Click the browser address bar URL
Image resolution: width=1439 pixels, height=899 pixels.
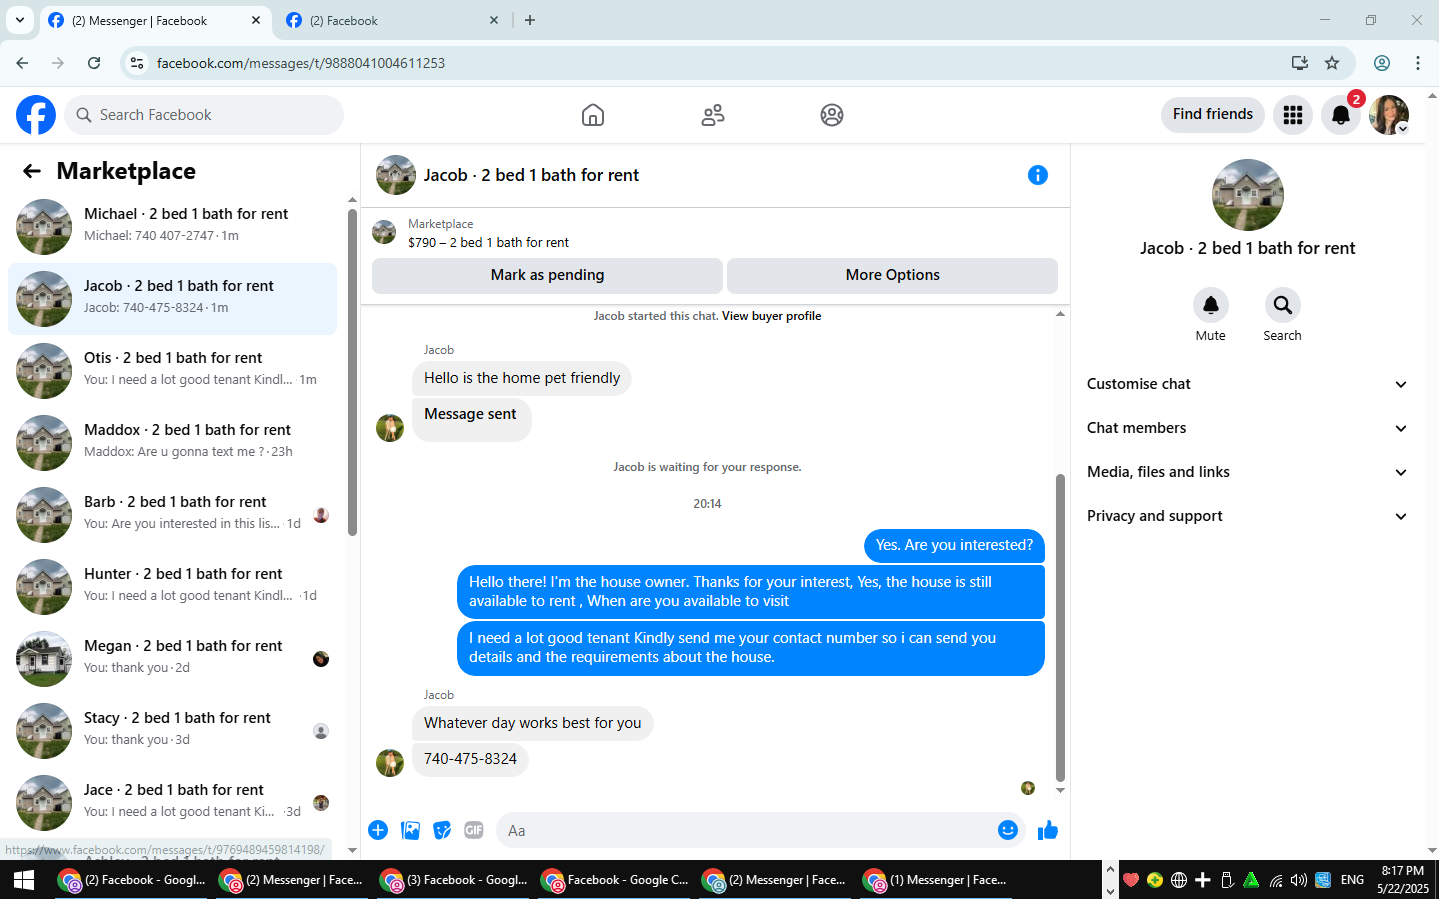(x=301, y=63)
